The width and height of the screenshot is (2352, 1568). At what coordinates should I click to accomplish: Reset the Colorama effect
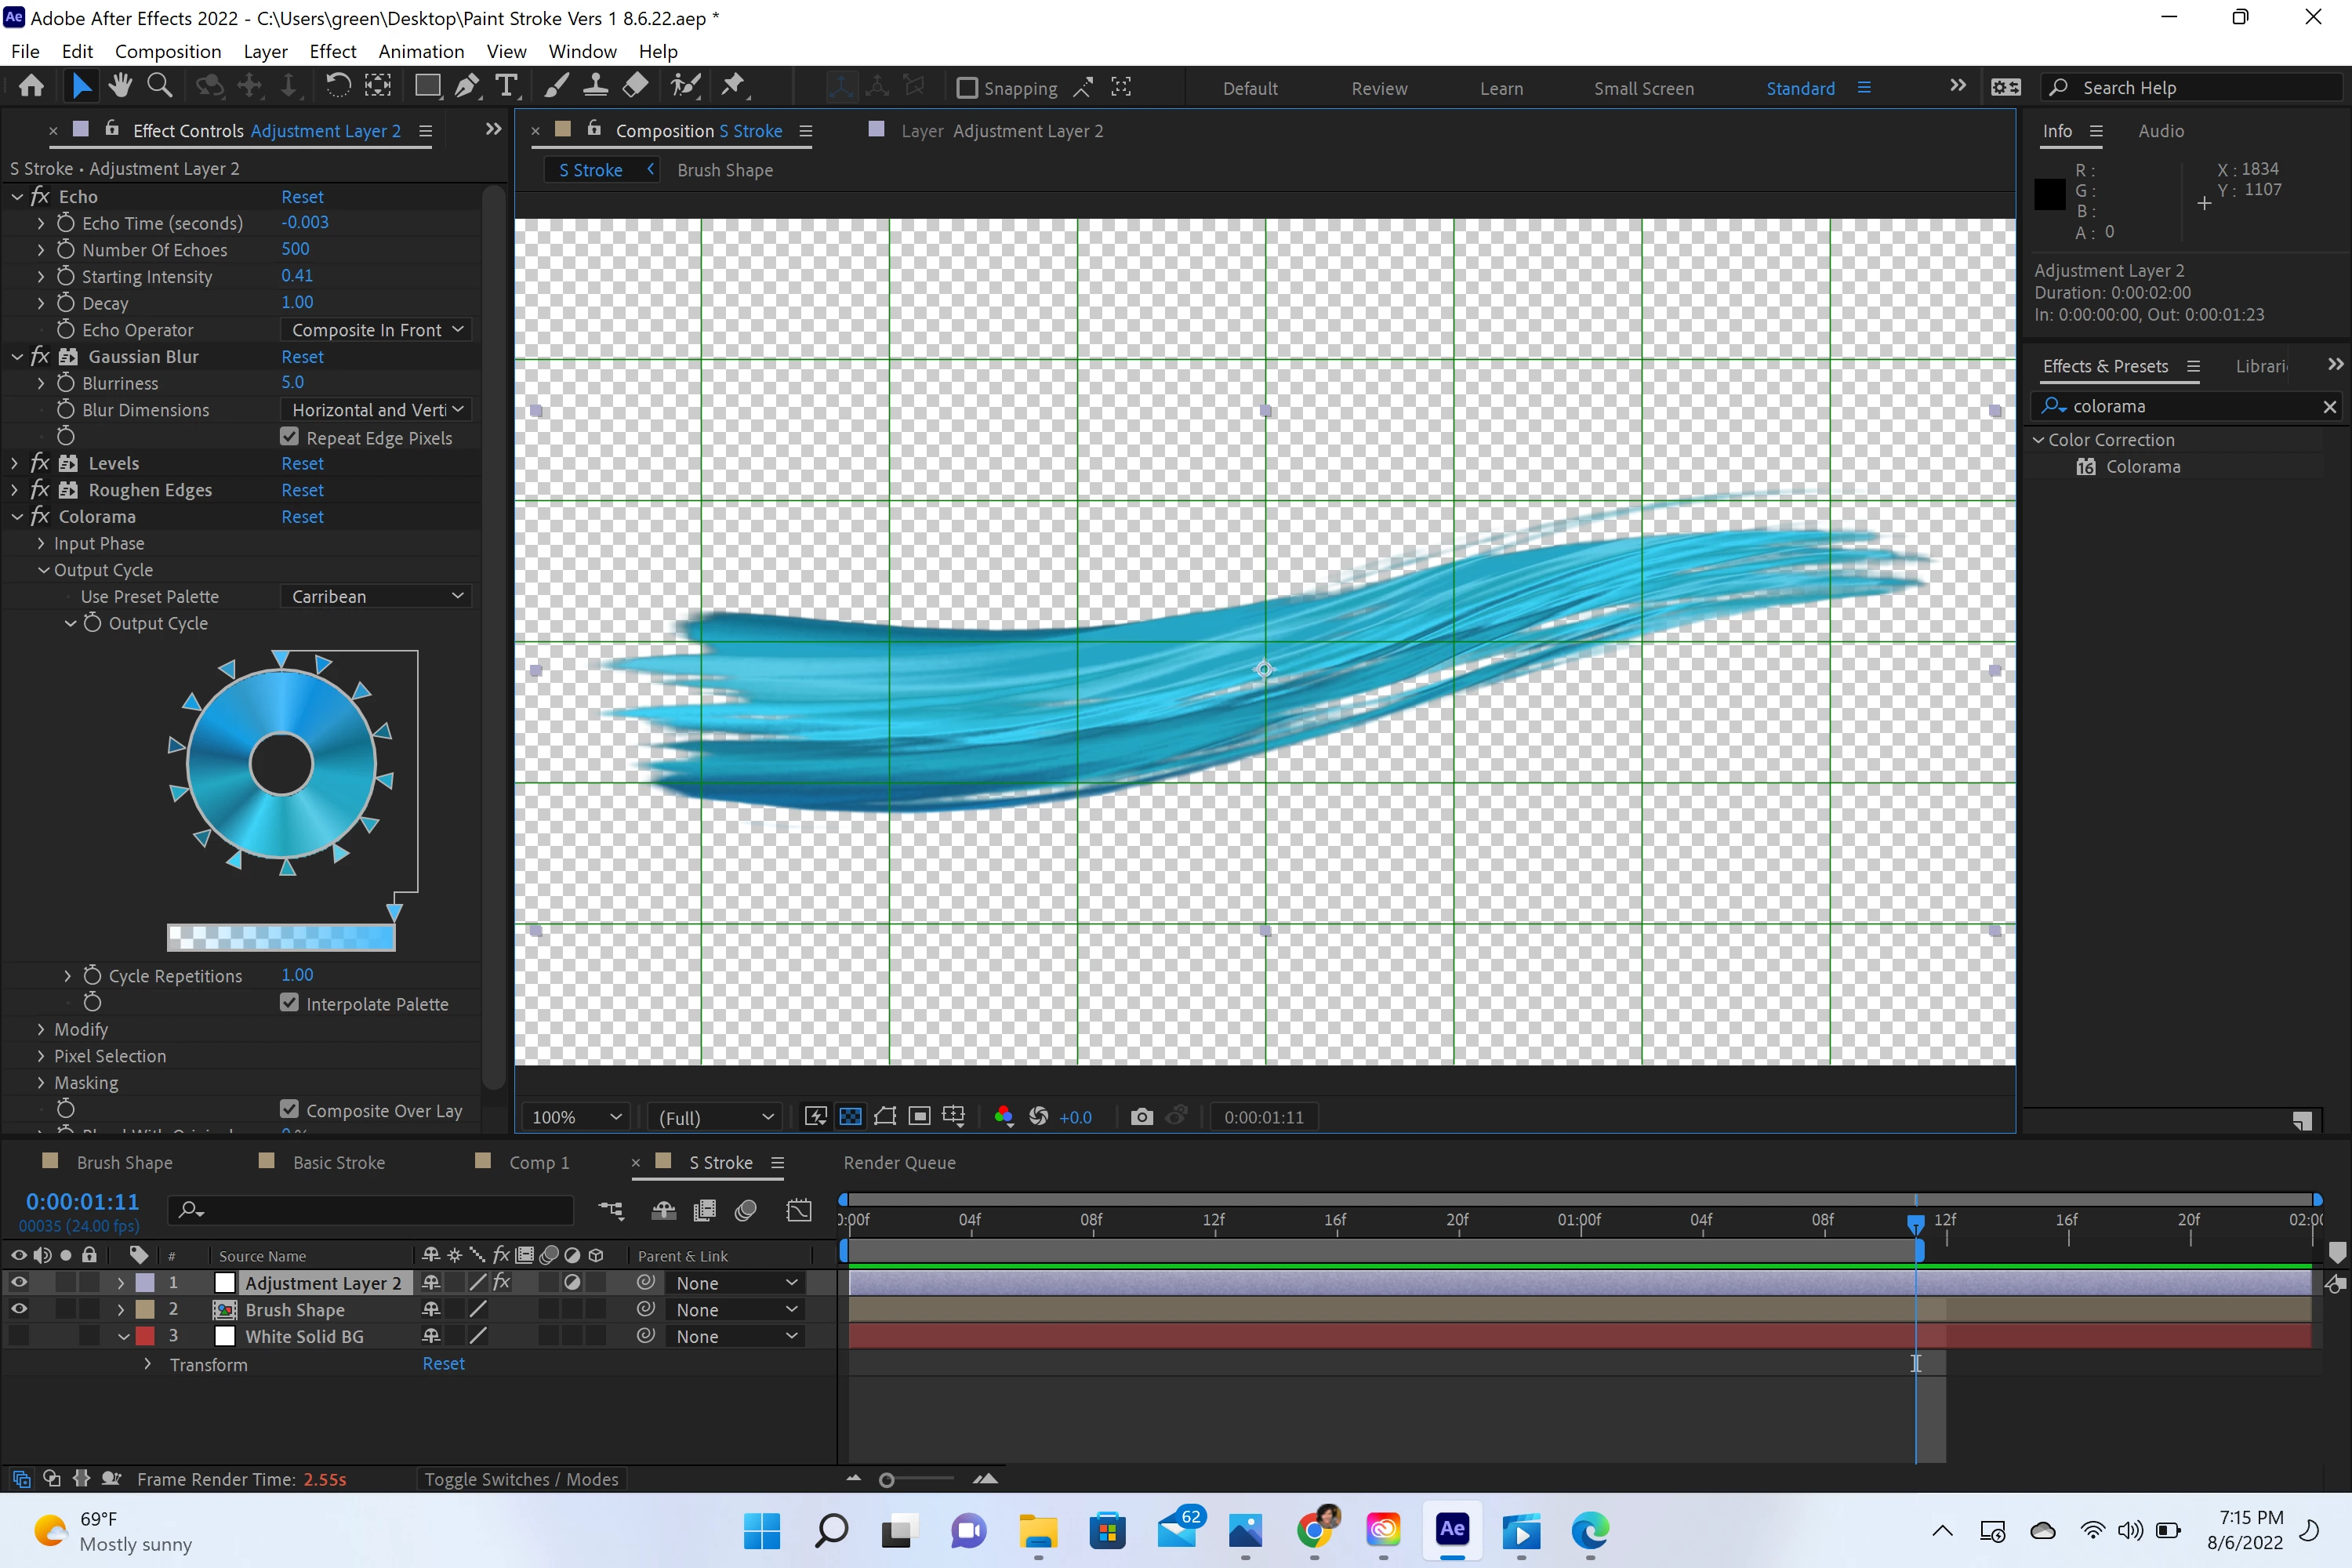point(302,517)
